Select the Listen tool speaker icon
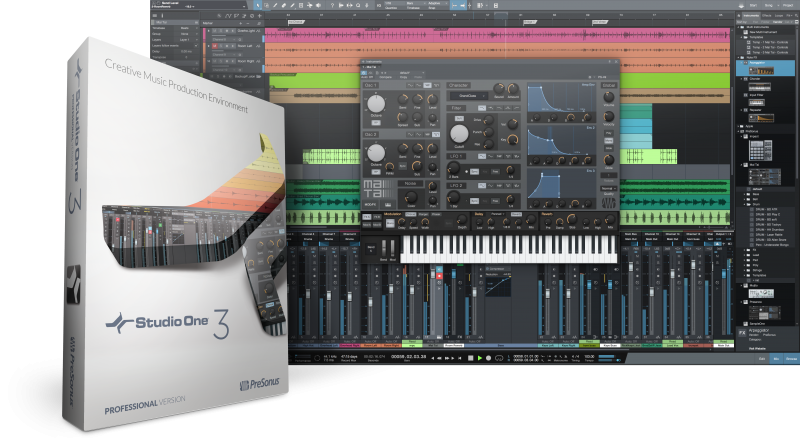 318,6
